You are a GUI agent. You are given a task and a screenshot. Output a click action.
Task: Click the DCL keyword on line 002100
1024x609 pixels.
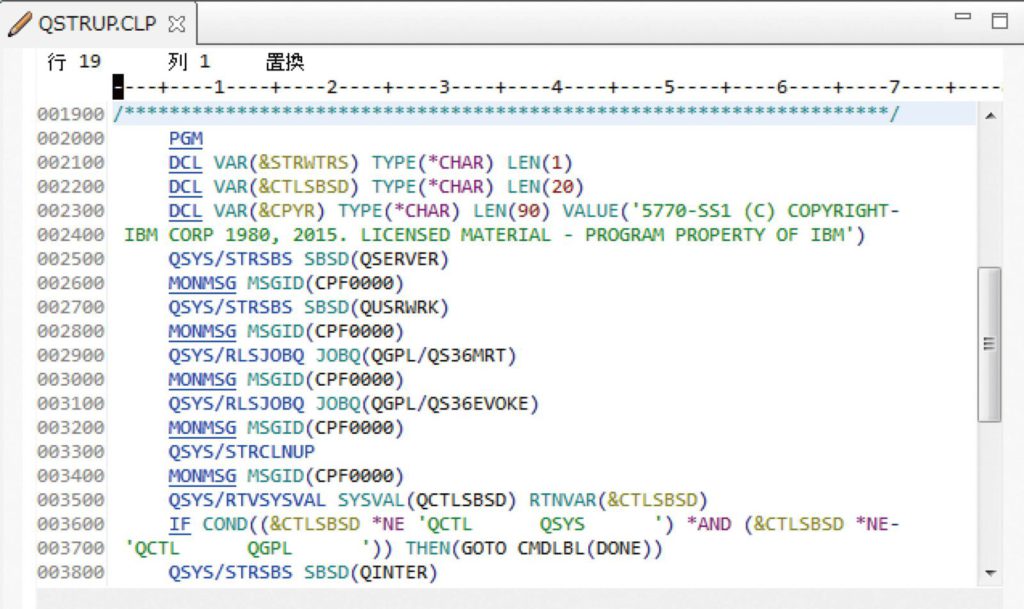(185, 163)
